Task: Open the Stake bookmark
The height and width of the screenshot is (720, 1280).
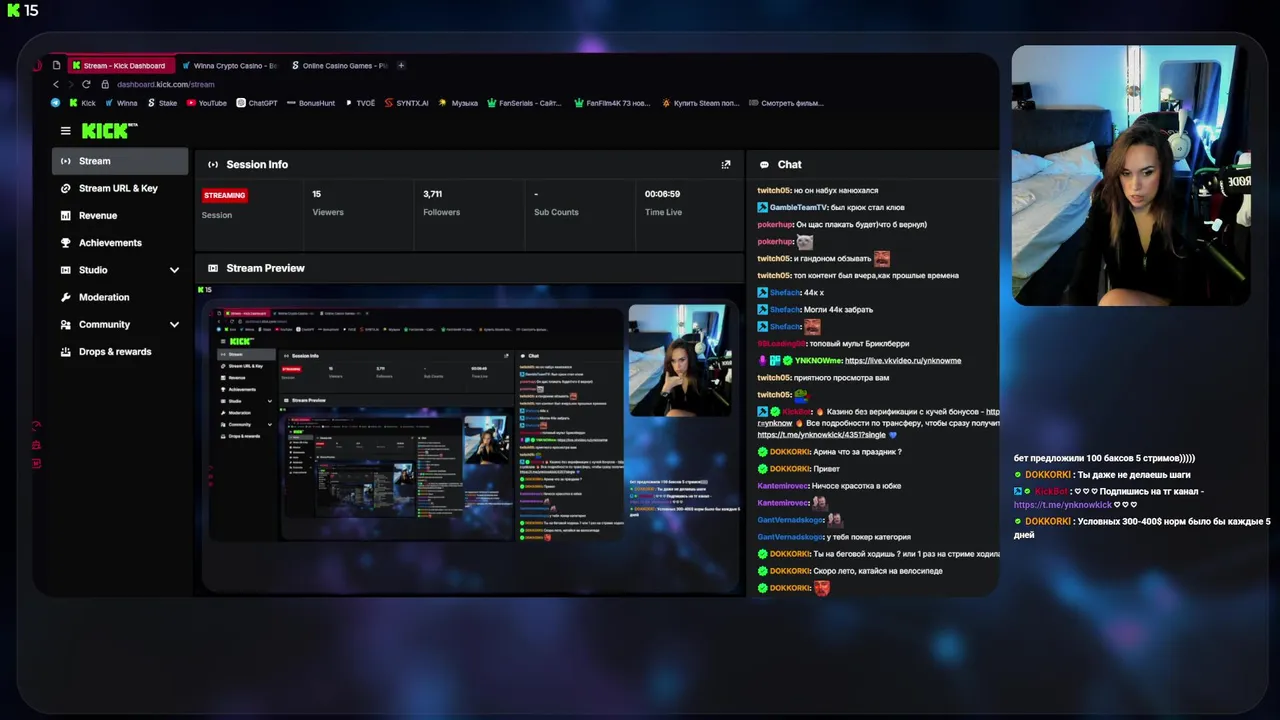Action: click(x=162, y=102)
